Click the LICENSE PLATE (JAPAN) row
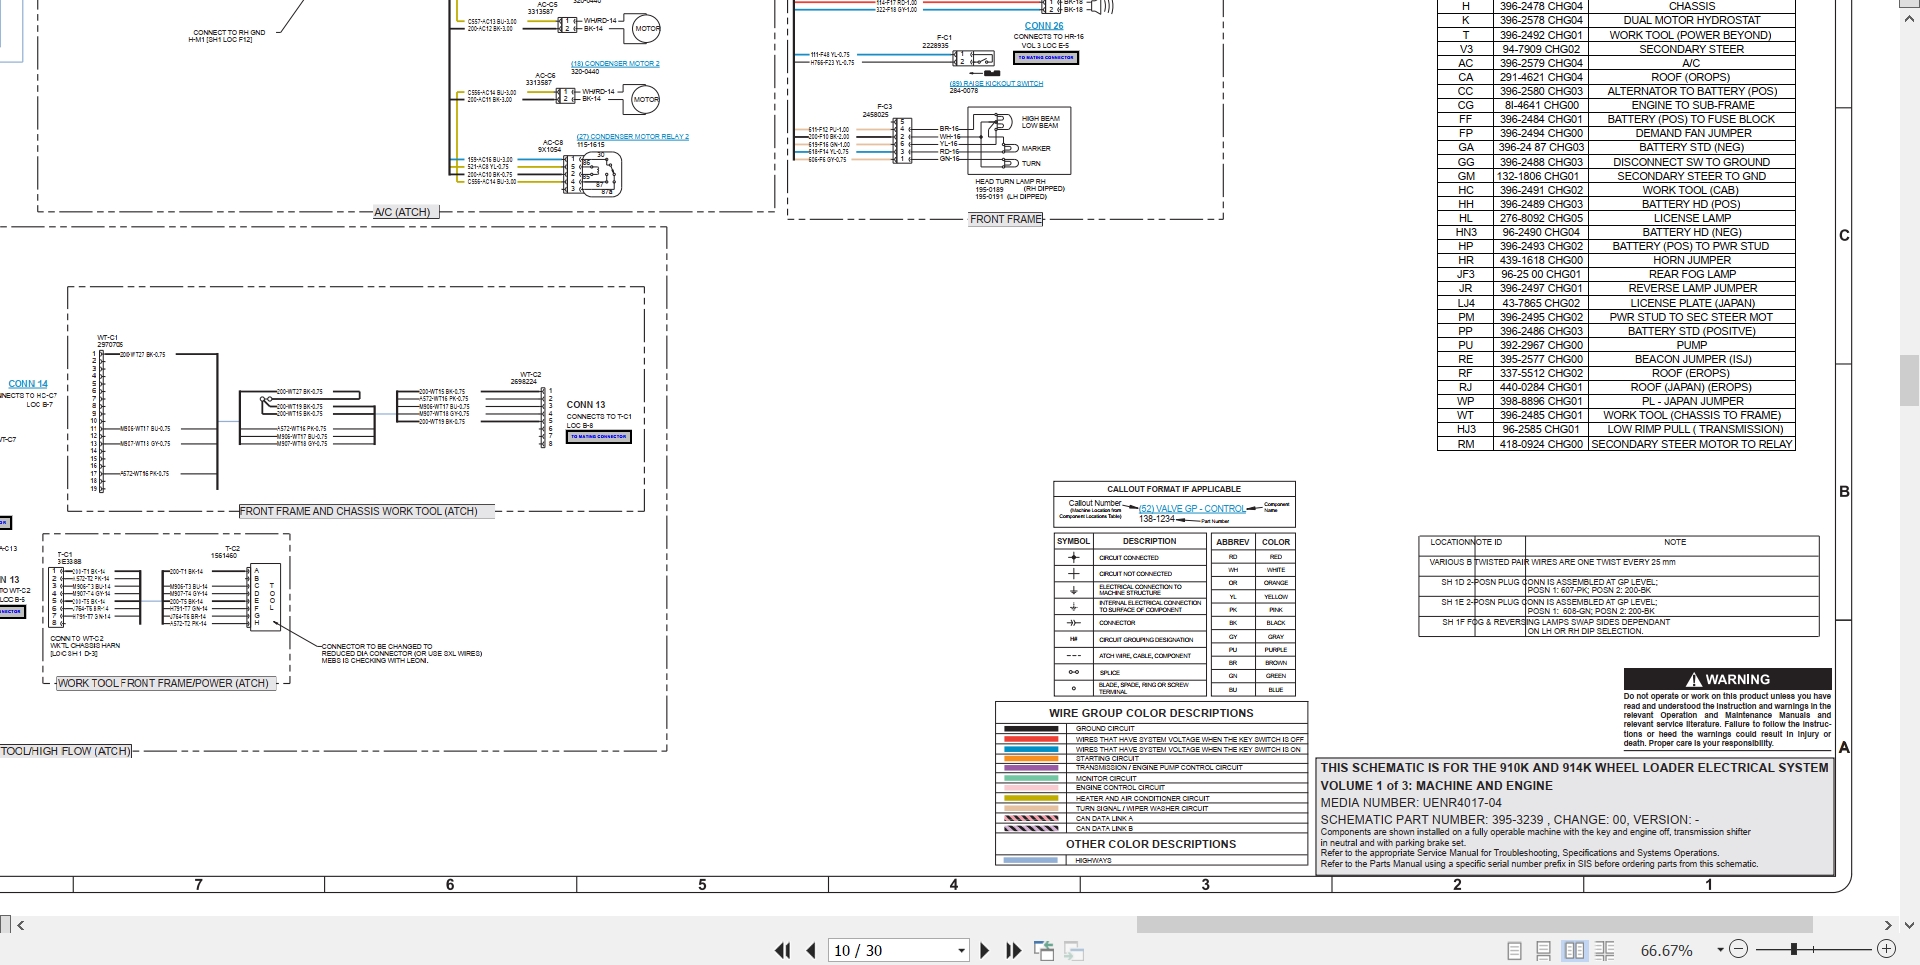 pyautogui.click(x=1616, y=303)
